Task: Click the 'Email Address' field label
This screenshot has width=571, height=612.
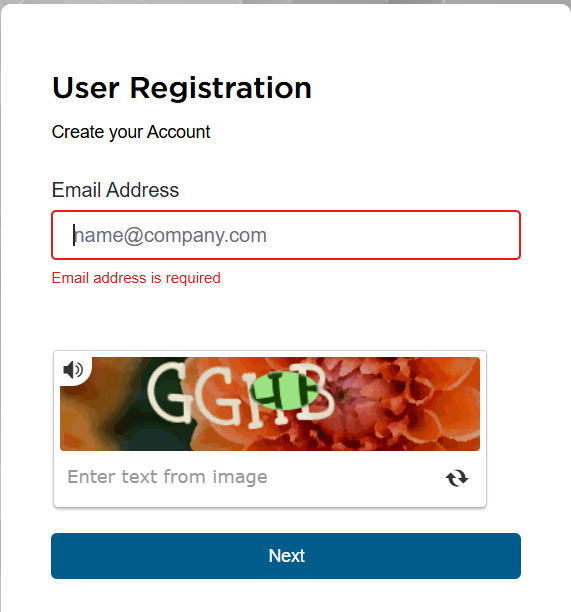Action: 115,190
